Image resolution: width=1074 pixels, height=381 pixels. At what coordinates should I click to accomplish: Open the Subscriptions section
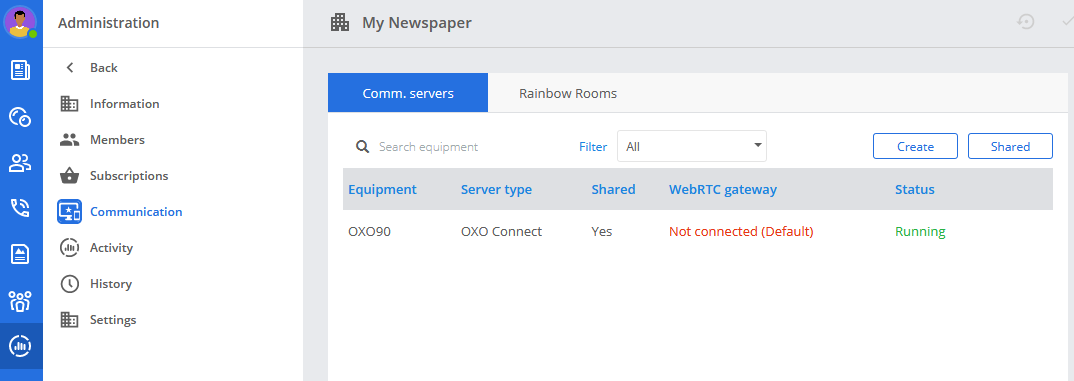coord(129,176)
